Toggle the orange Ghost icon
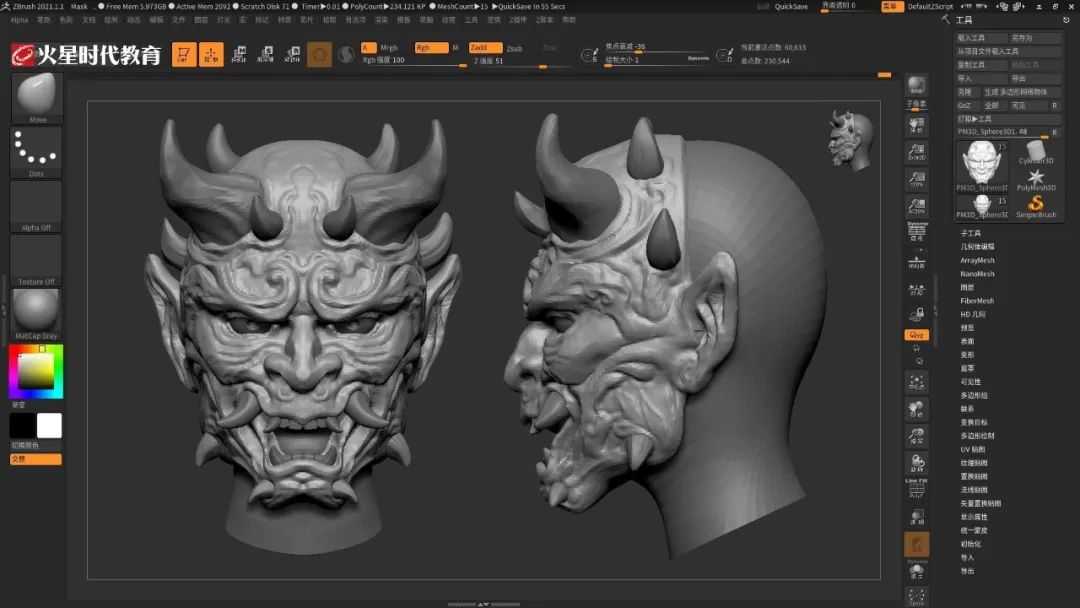Image resolution: width=1080 pixels, height=608 pixels. coord(916,544)
